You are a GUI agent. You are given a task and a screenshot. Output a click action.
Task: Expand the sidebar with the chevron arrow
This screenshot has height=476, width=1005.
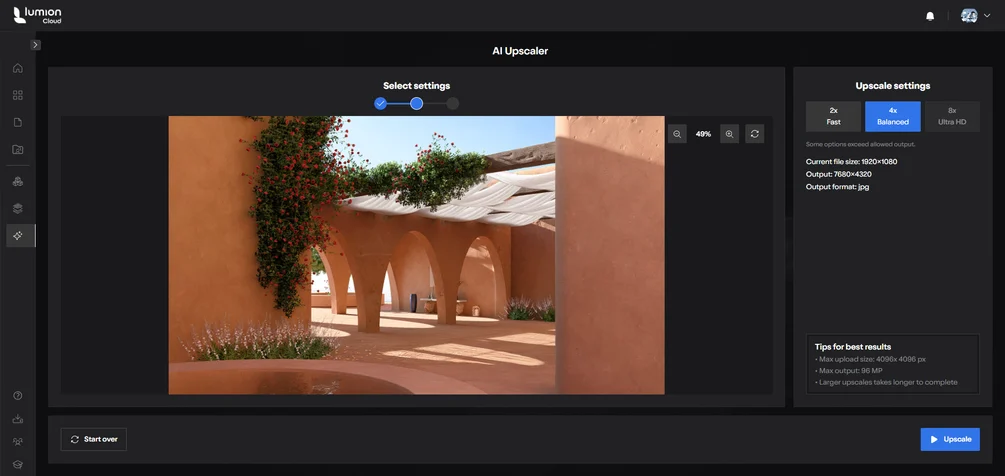point(35,45)
